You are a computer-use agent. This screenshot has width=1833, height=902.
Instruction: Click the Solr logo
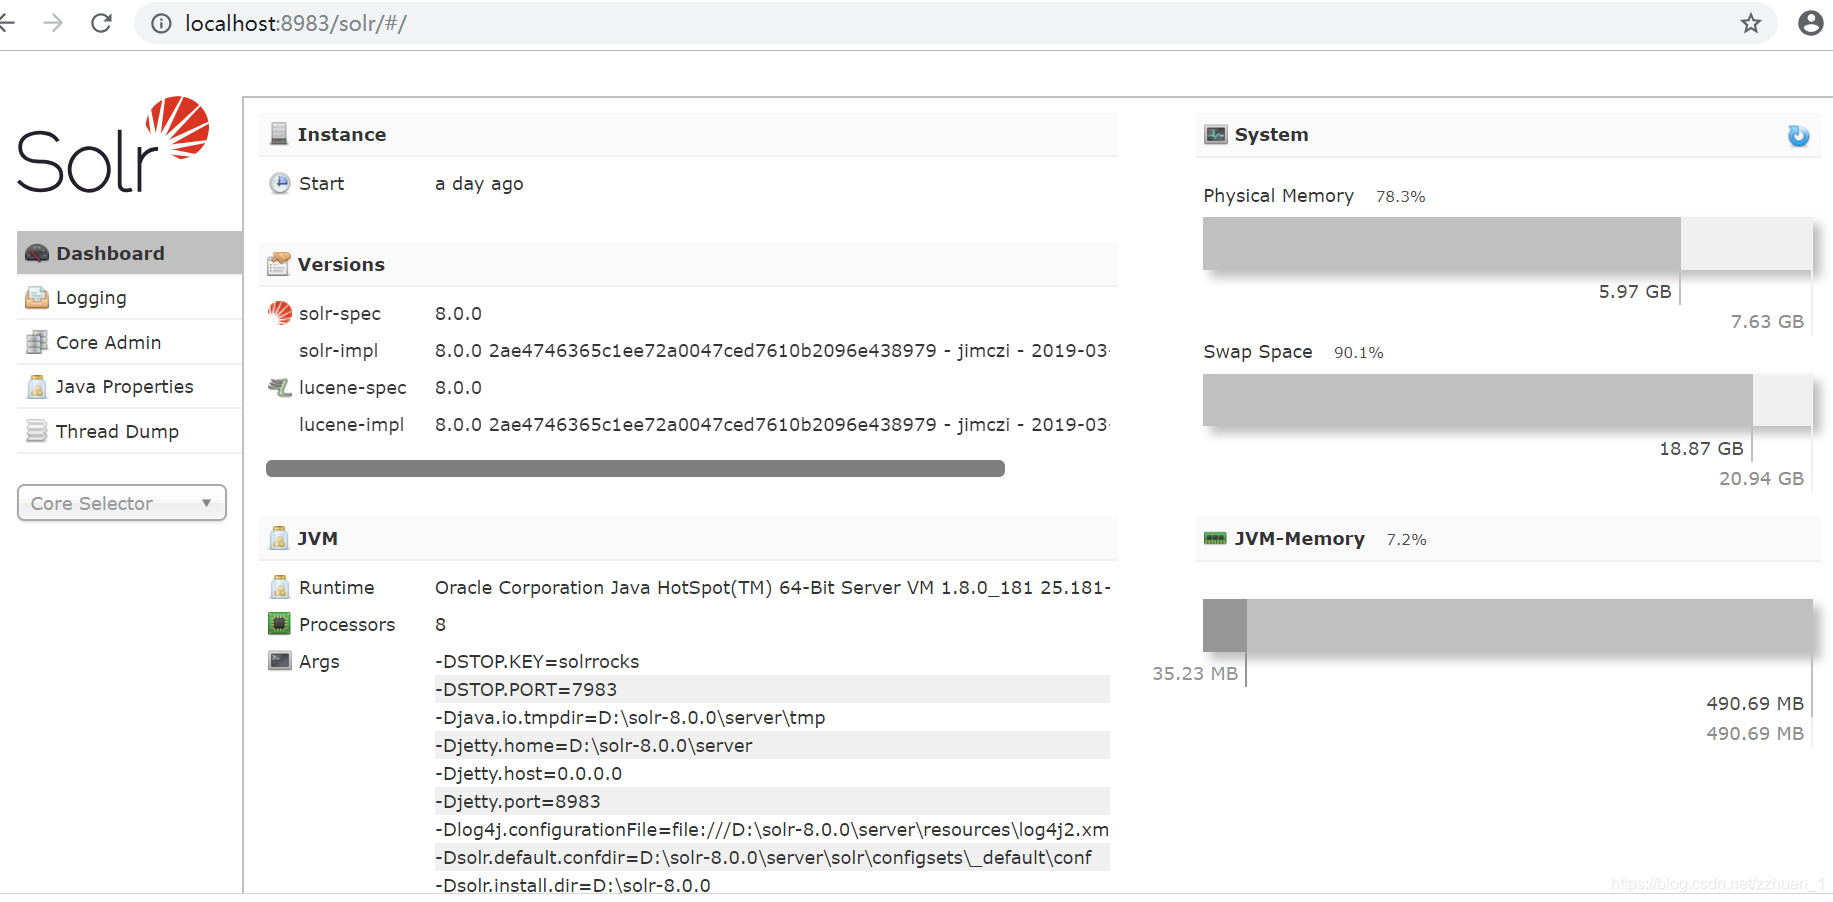click(112, 148)
